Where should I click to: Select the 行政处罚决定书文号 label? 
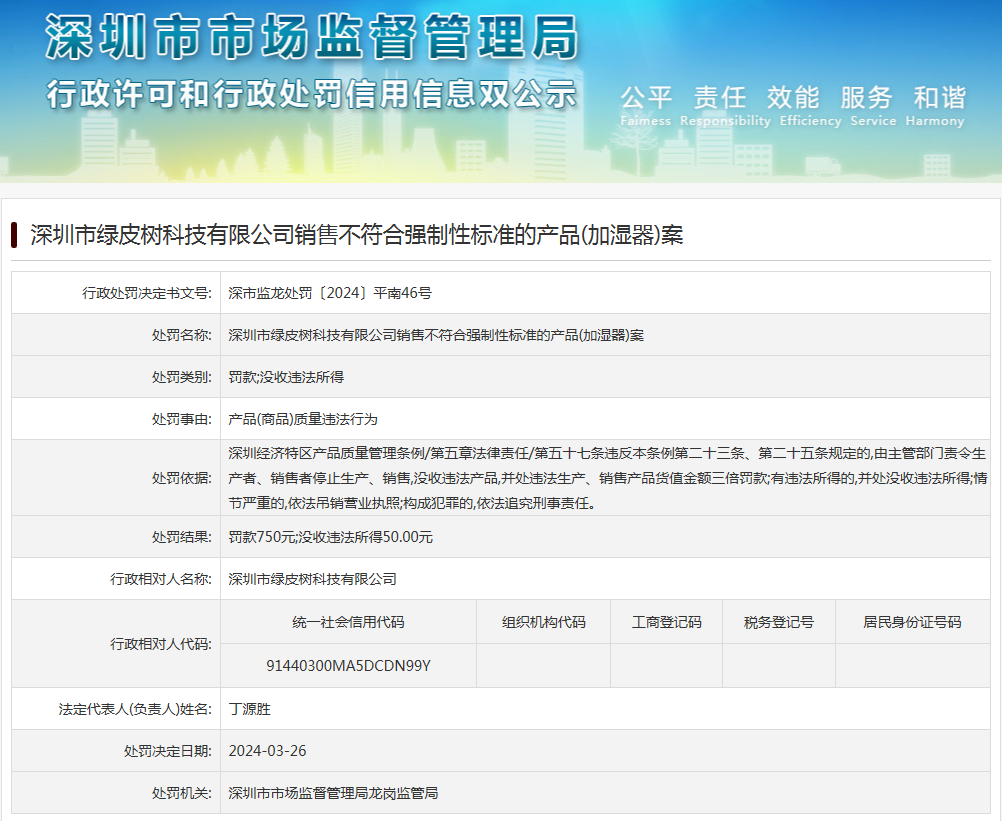click(x=147, y=293)
